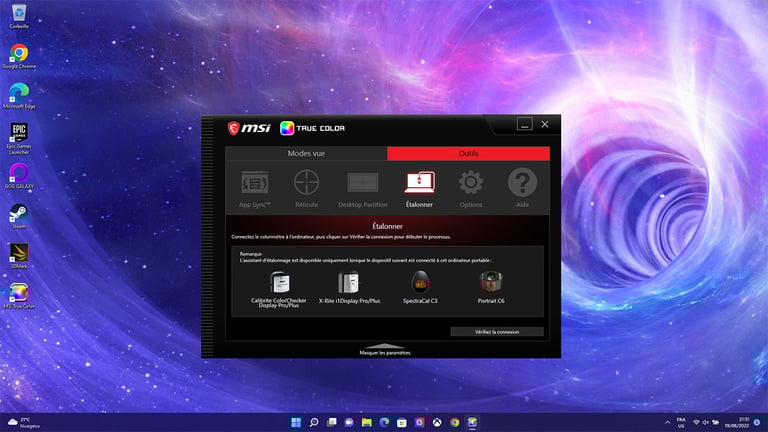This screenshot has height=432, width=768.
Task: Open the weather widget in taskbar
Action: pos(24,423)
